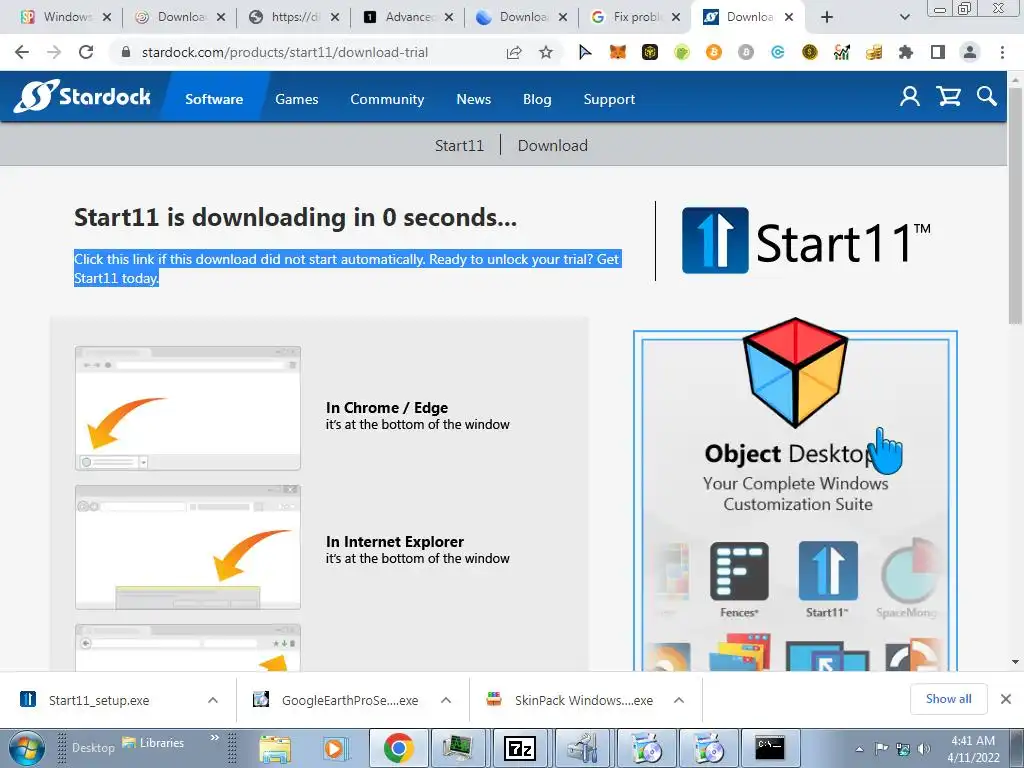Viewport: 1024px width, 768px height.
Task: Open the tab search dropdown arrow
Action: tap(904, 17)
